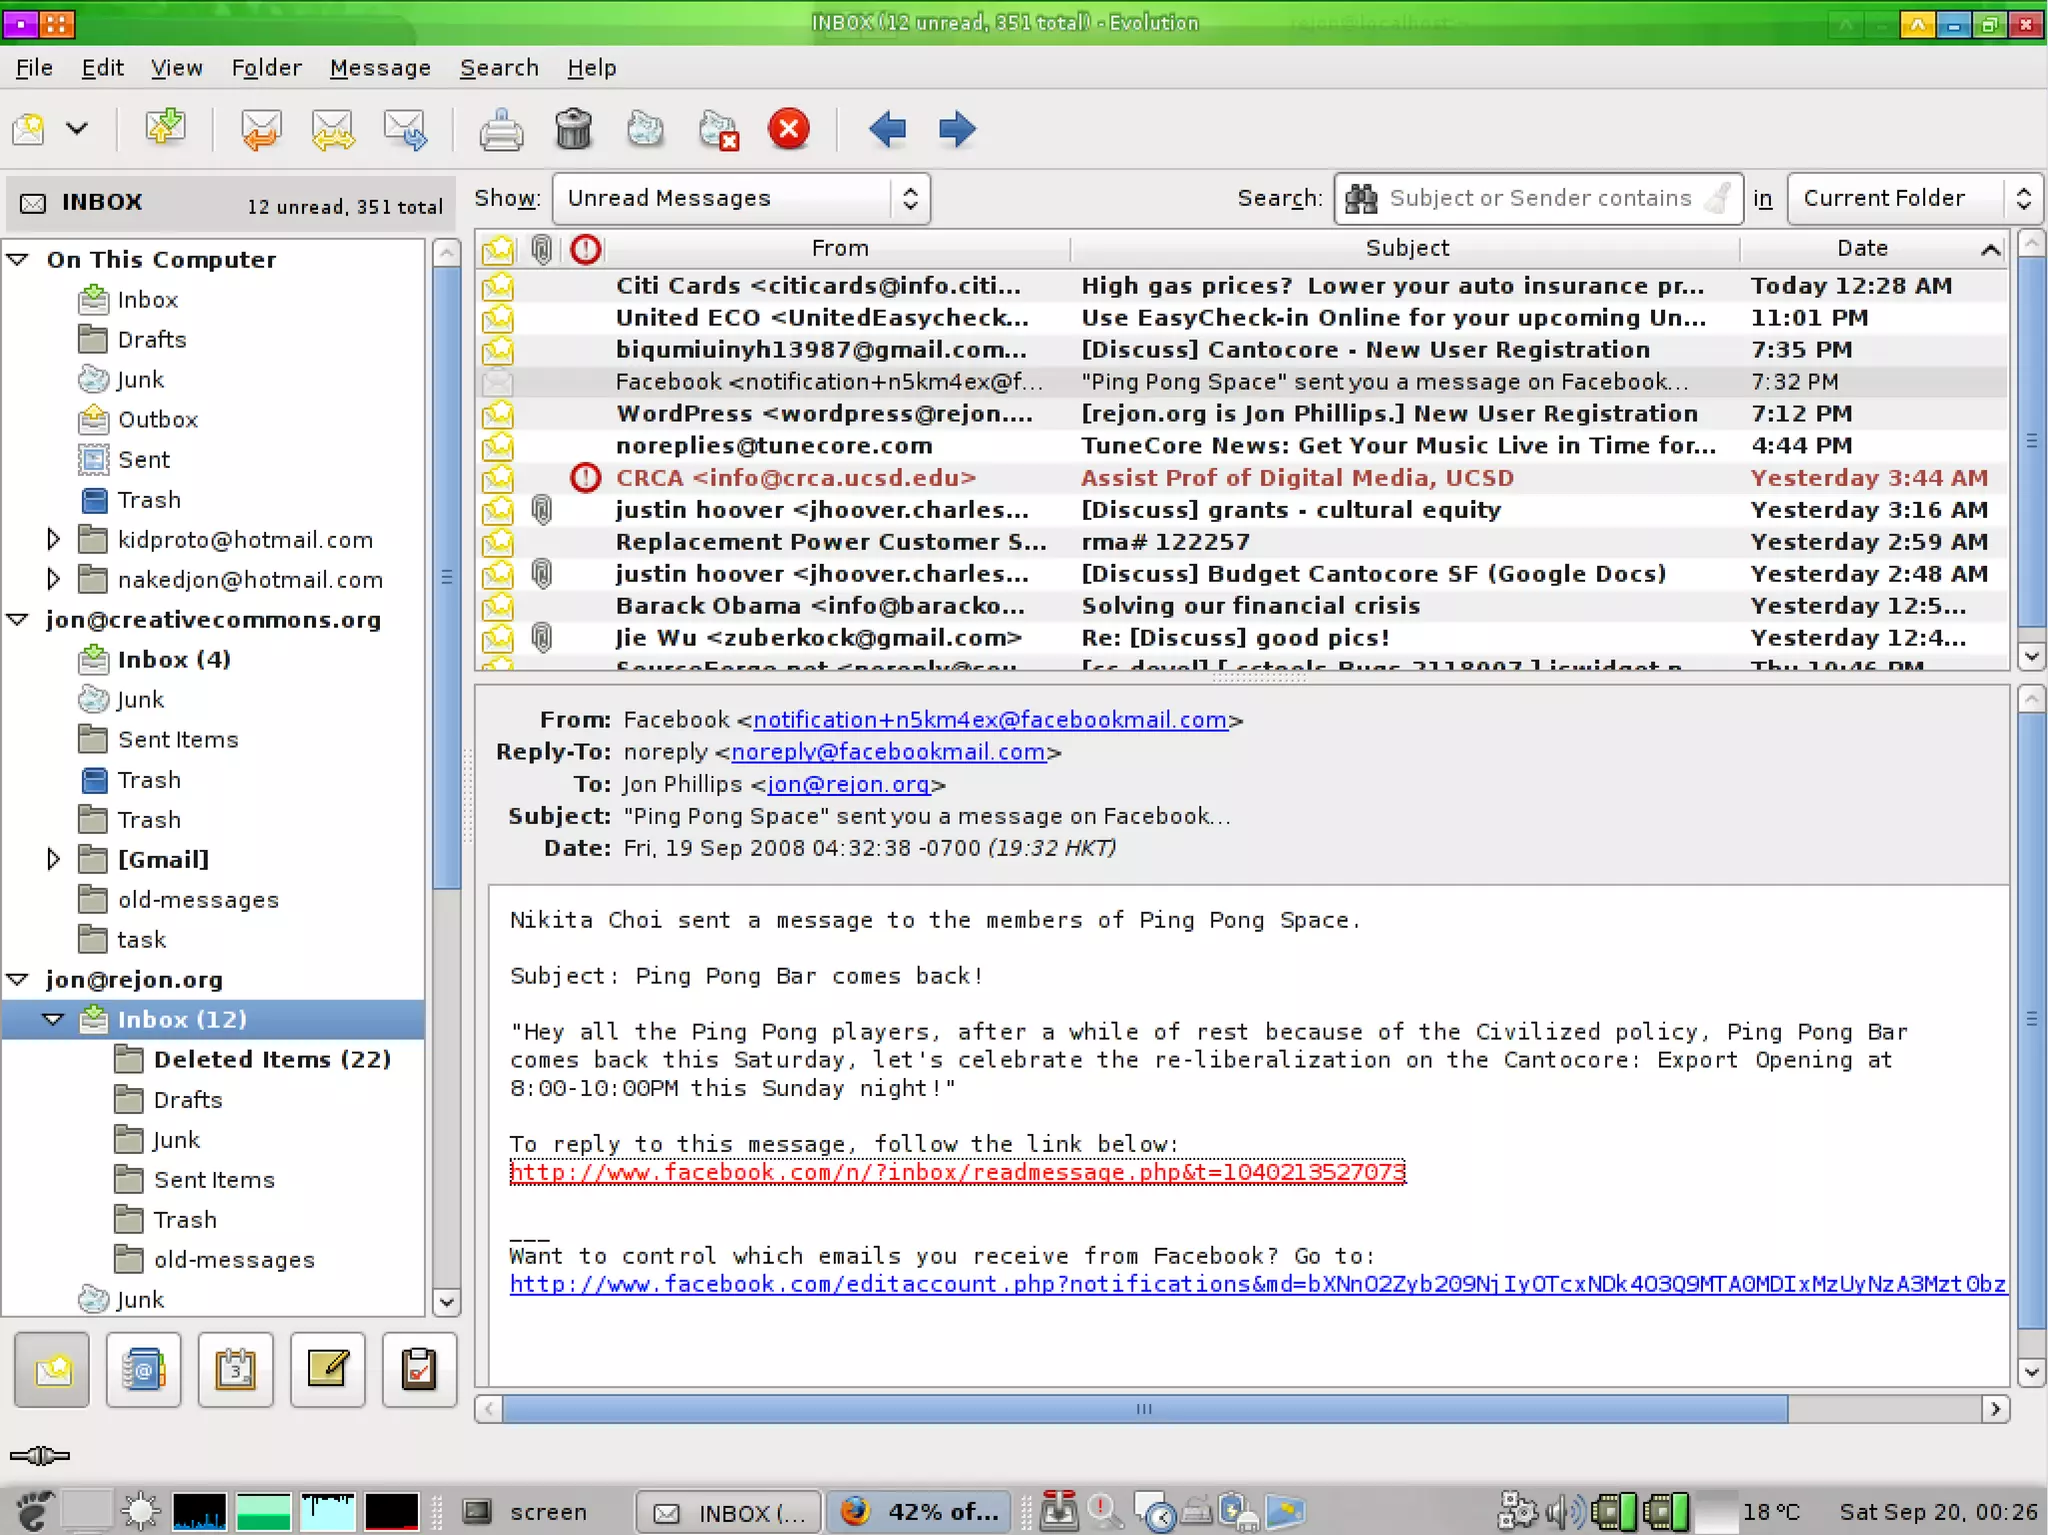This screenshot has width=2048, height=1535.
Task: Click the Send/Receive mail toolbar icon
Action: click(x=165, y=129)
